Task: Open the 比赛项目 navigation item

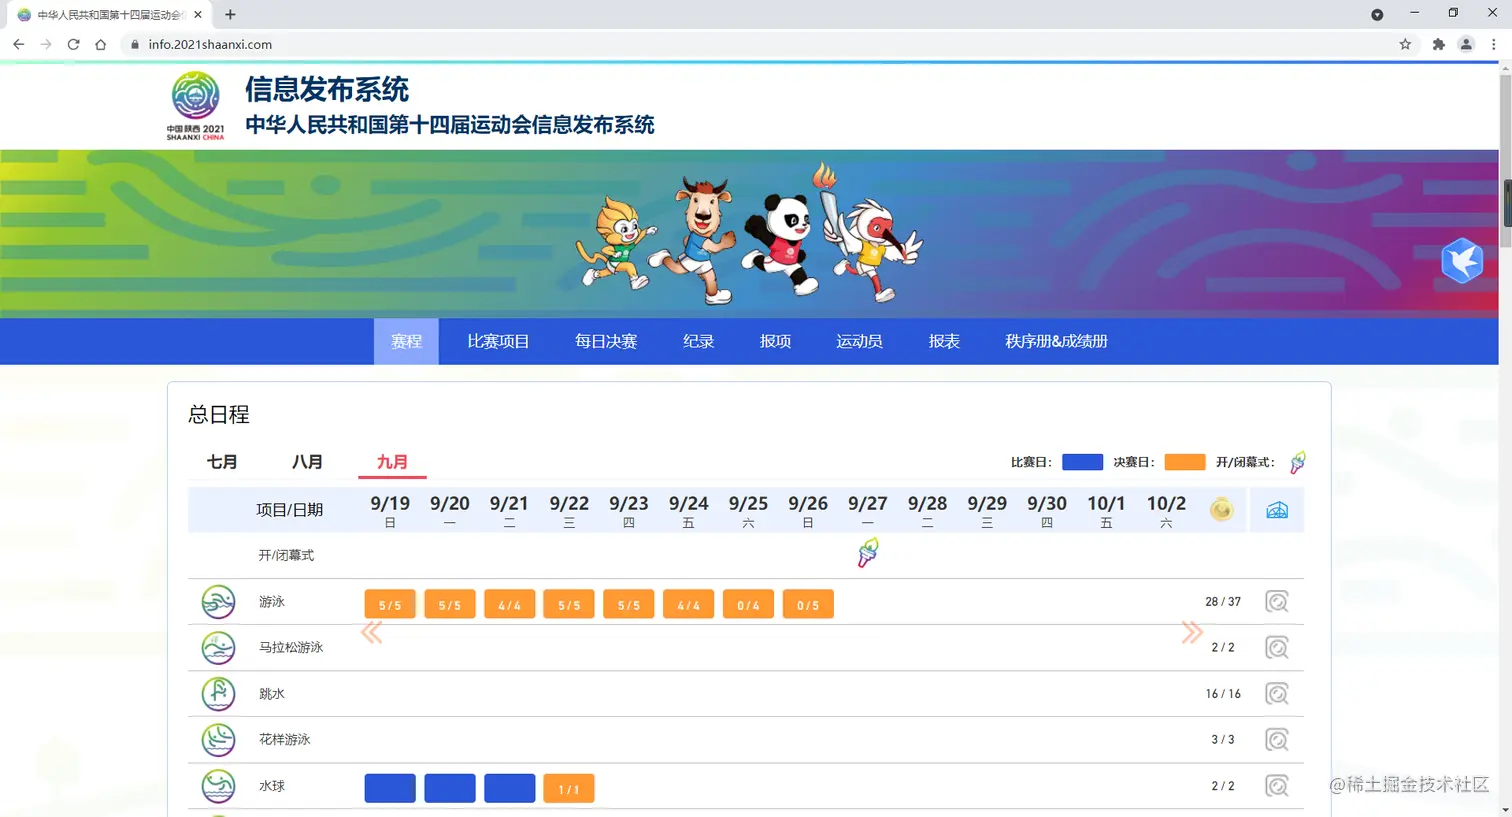Action: coord(498,341)
